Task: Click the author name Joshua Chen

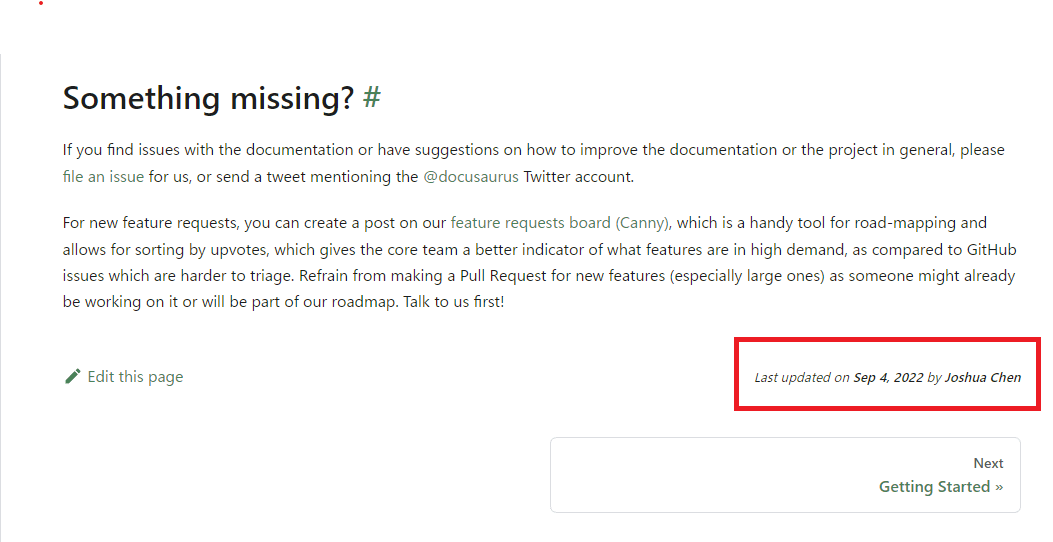Action: pyautogui.click(x=982, y=377)
